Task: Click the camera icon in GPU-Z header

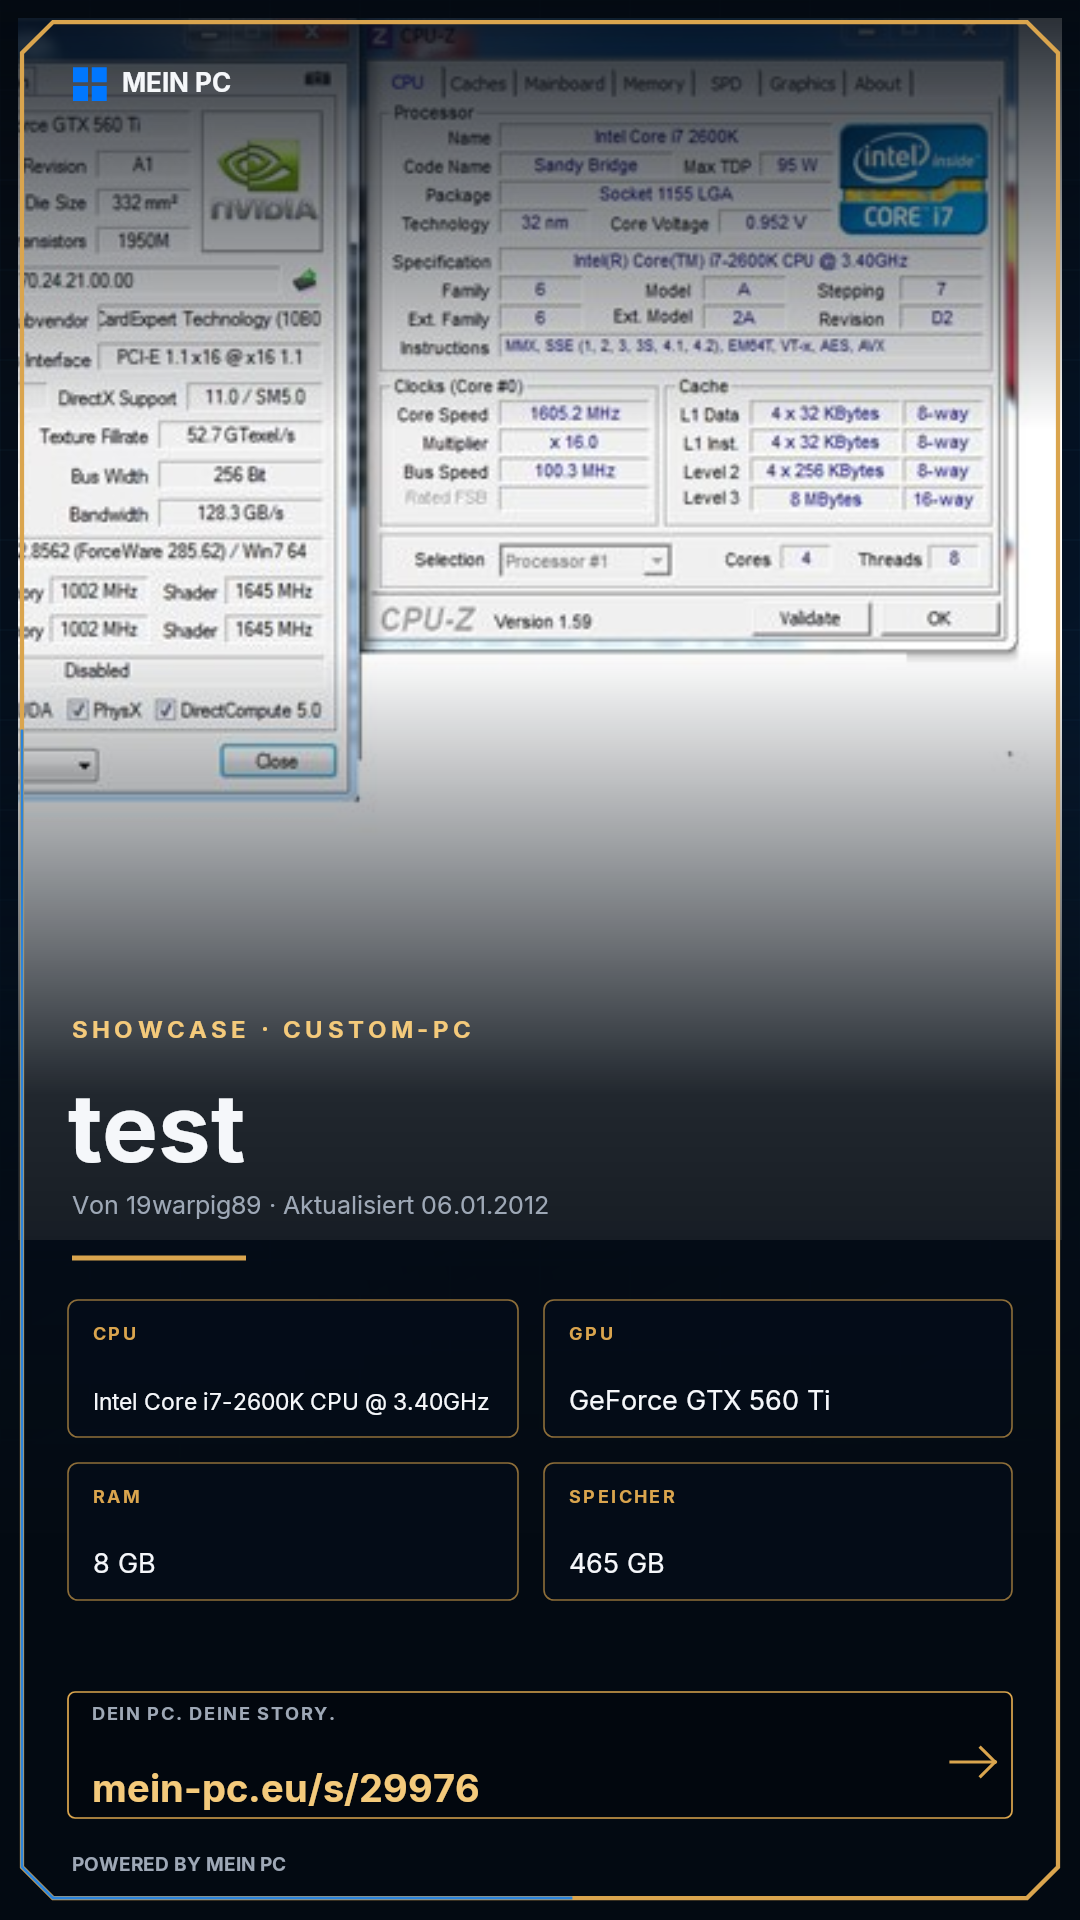Action: (x=318, y=79)
